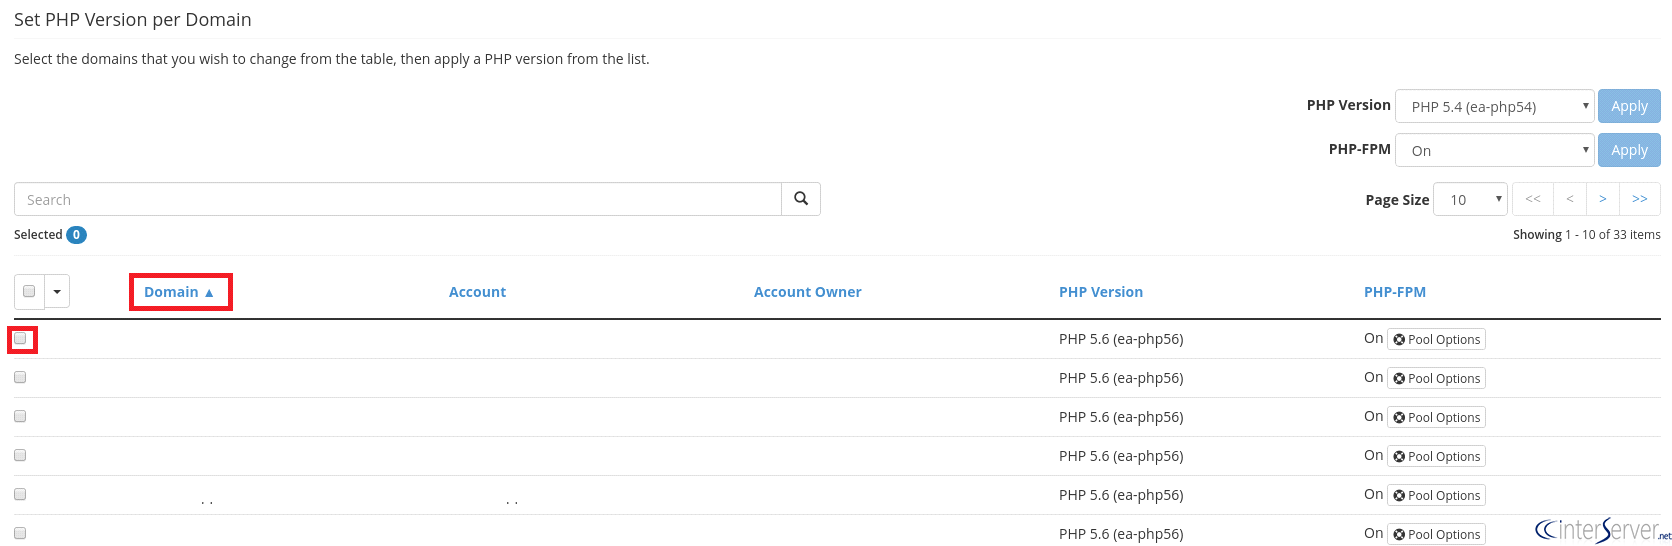Open the PHP-FPM On dropdown
1672x546 pixels.
pyautogui.click(x=1494, y=150)
